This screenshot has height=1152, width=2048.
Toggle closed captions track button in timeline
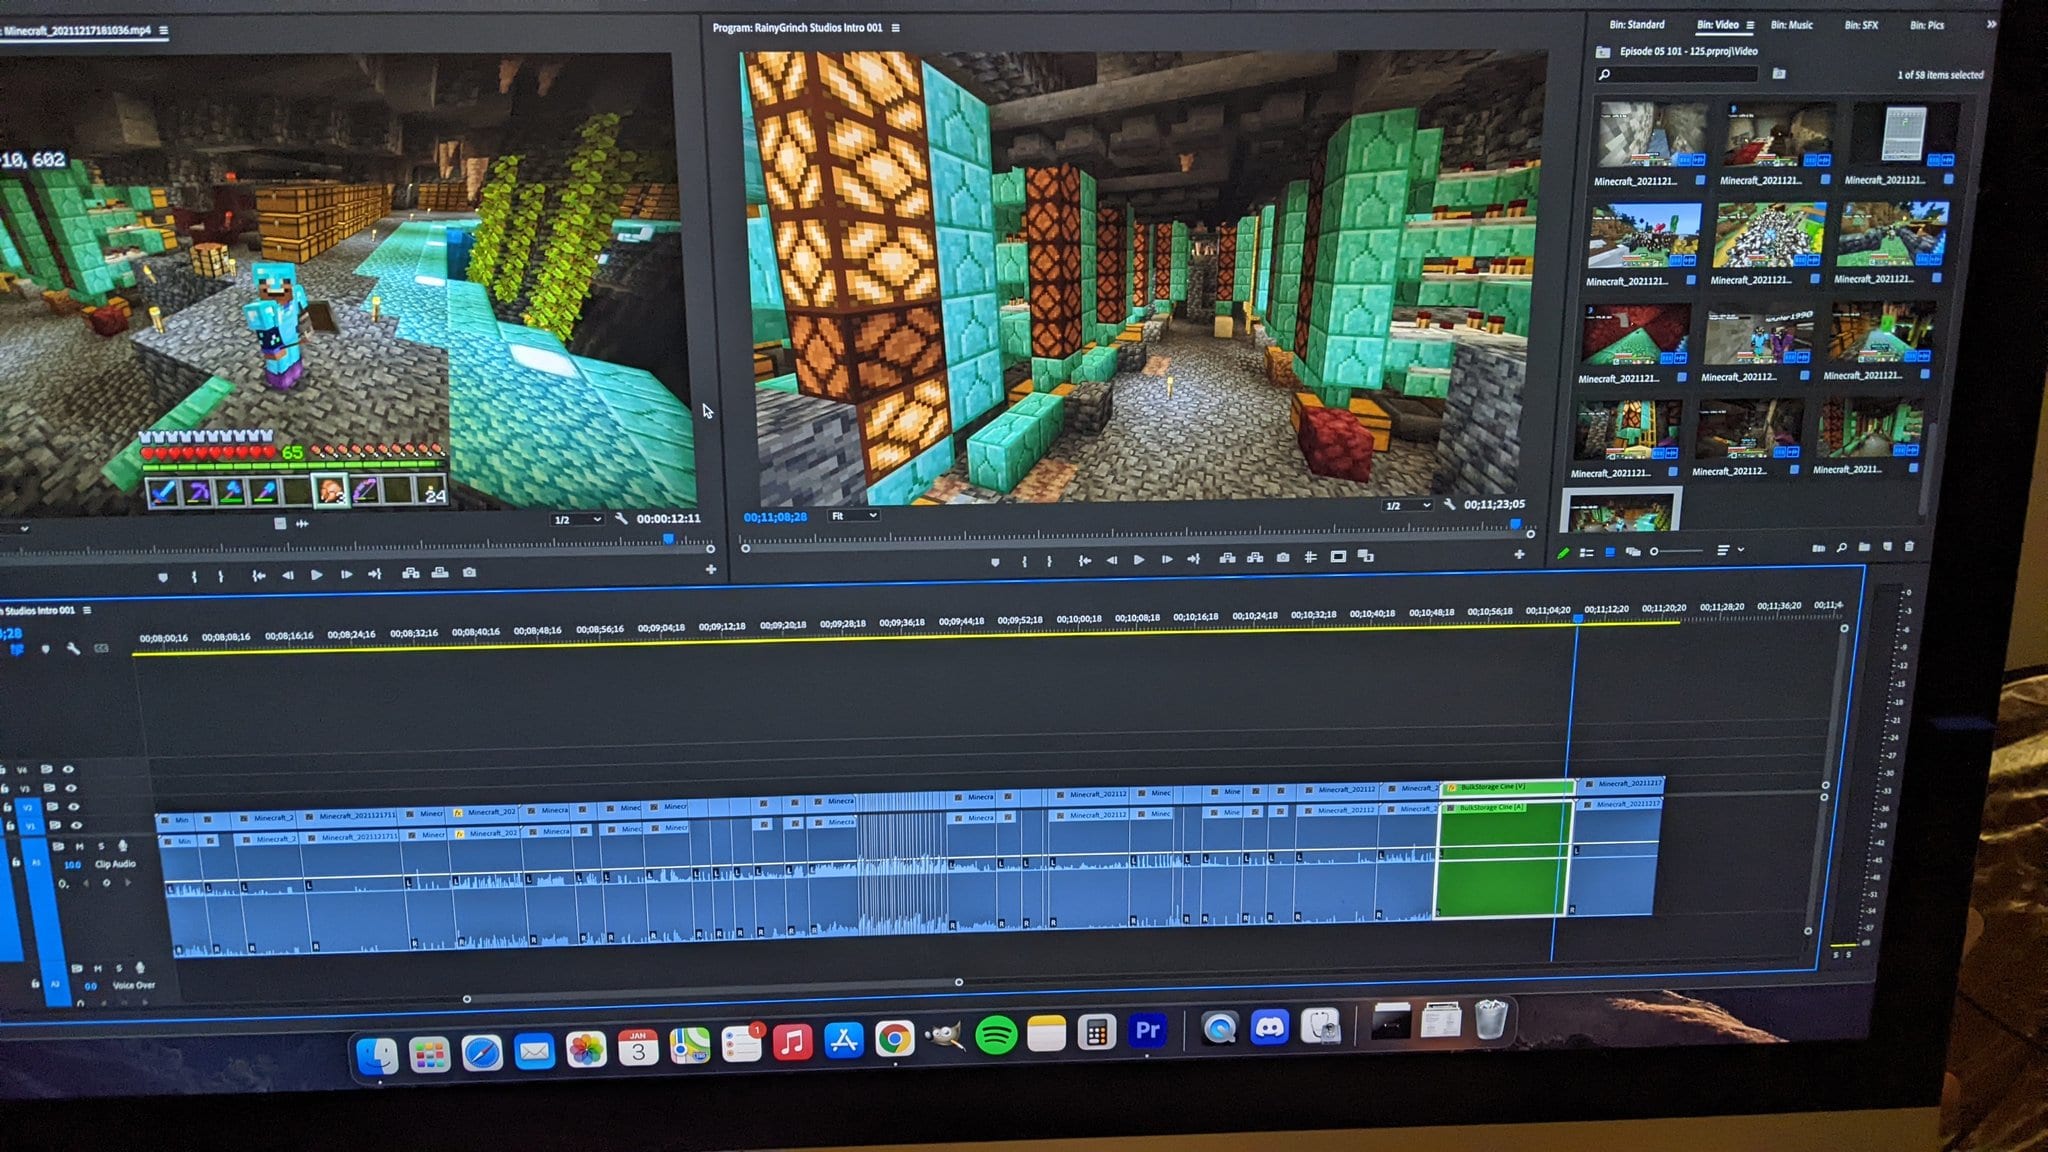pyautogui.click(x=101, y=648)
